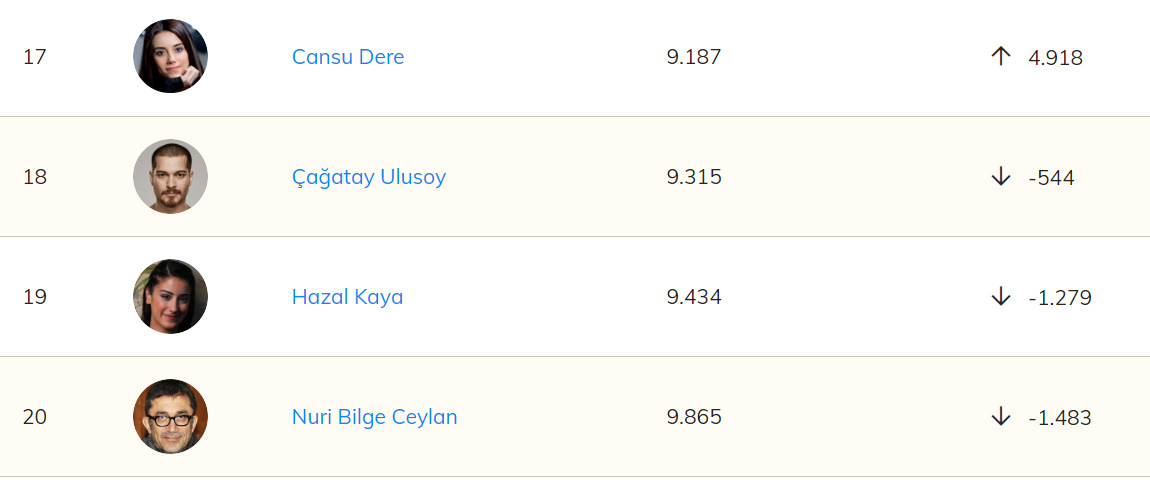Click rank number 17
Screen dimensions: 1150x480
[x=35, y=57]
